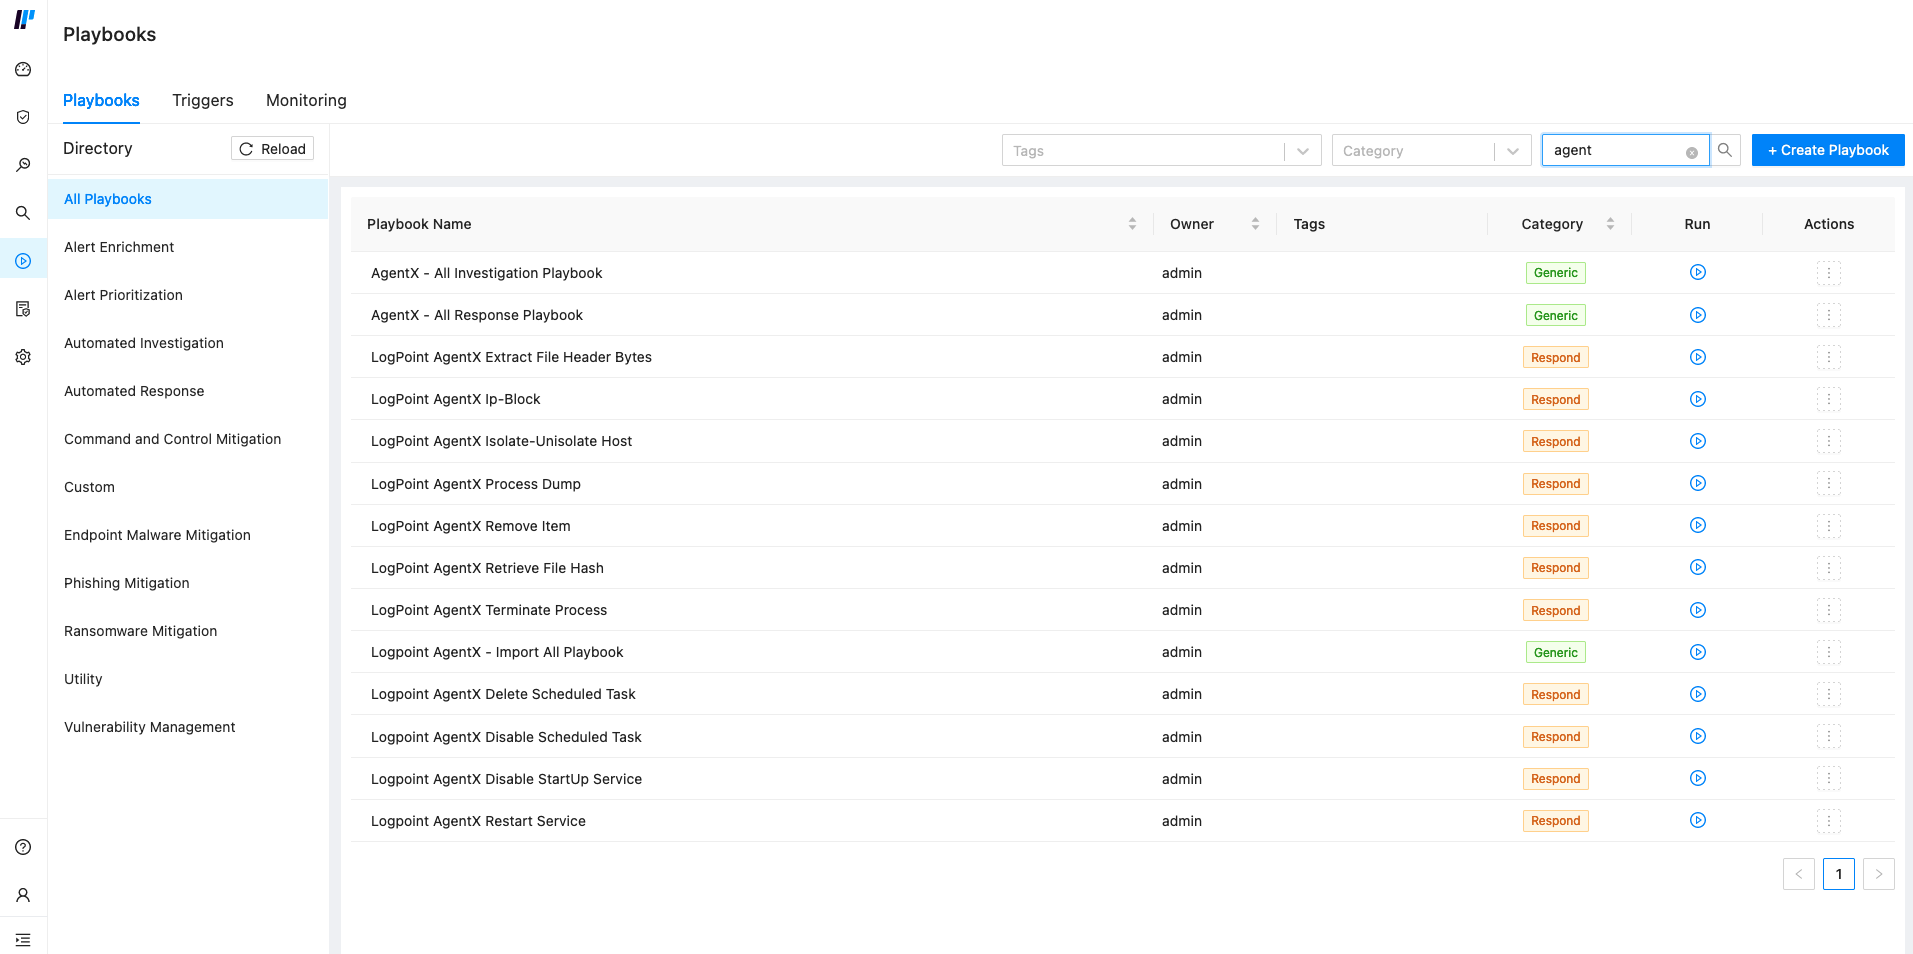Screen dimensions: 1913x954
Task: Click the help question mark icon
Action: tap(23, 847)
